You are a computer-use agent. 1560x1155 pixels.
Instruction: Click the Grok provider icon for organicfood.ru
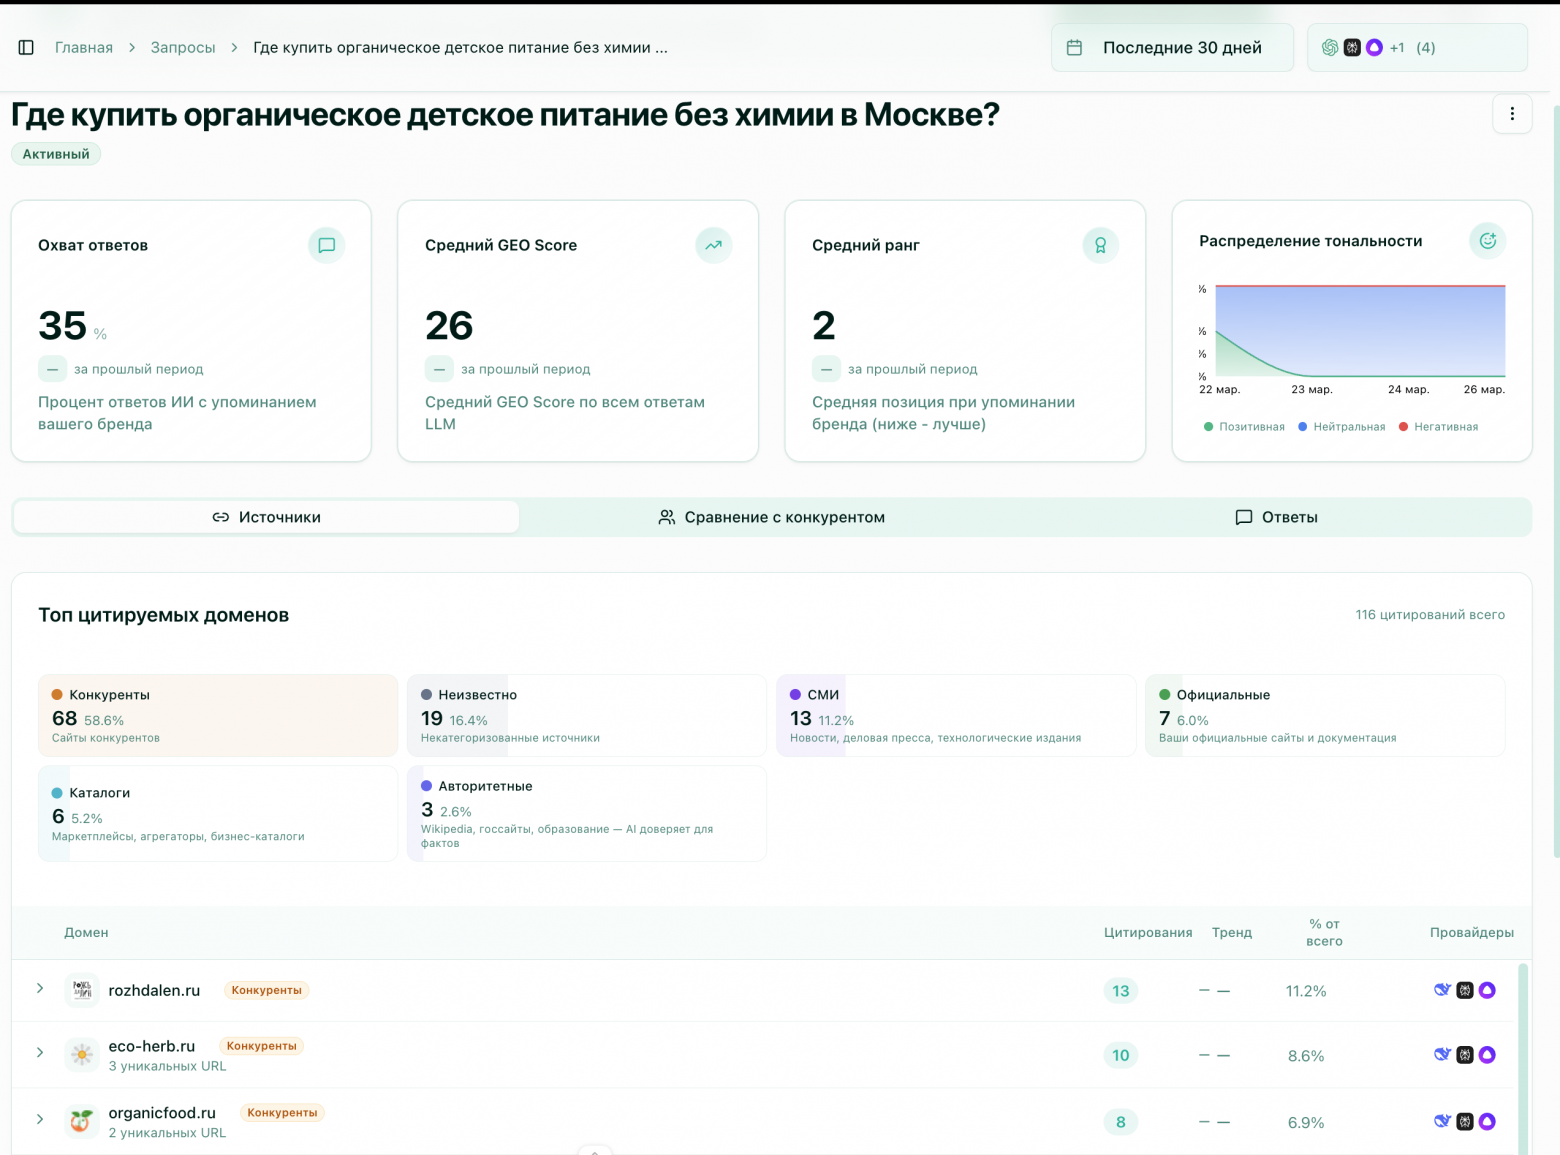click(1464, 1121)
